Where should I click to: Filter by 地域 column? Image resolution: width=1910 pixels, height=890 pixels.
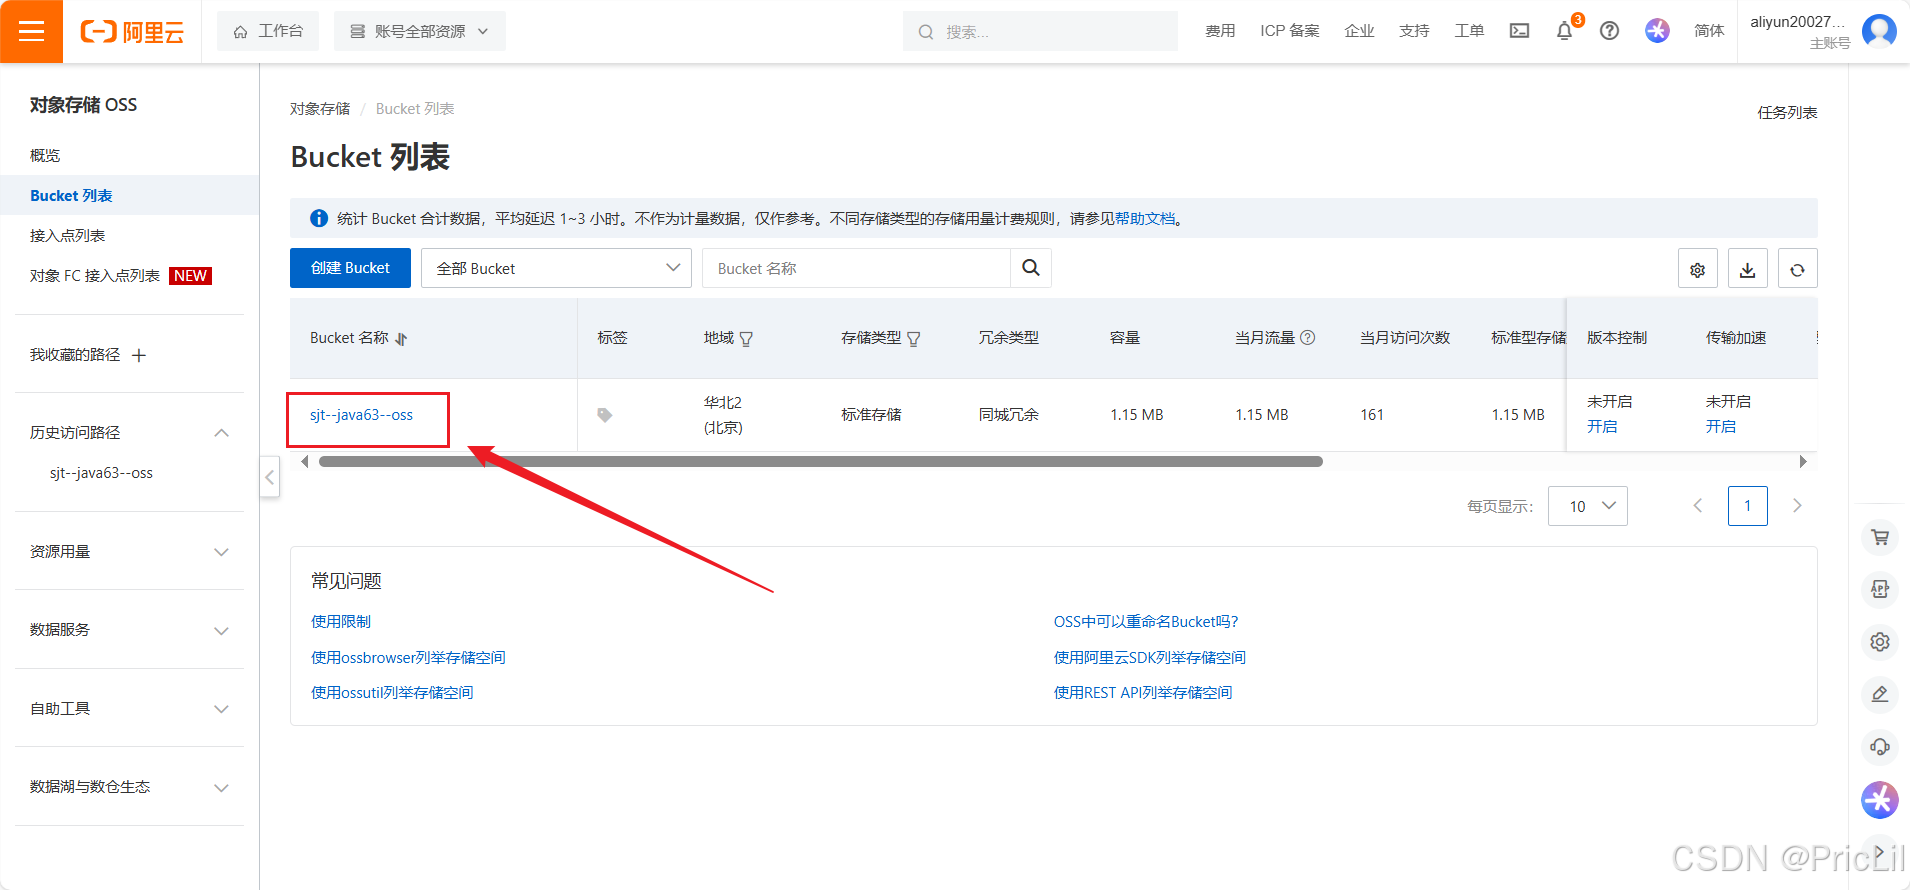(746, 339)
